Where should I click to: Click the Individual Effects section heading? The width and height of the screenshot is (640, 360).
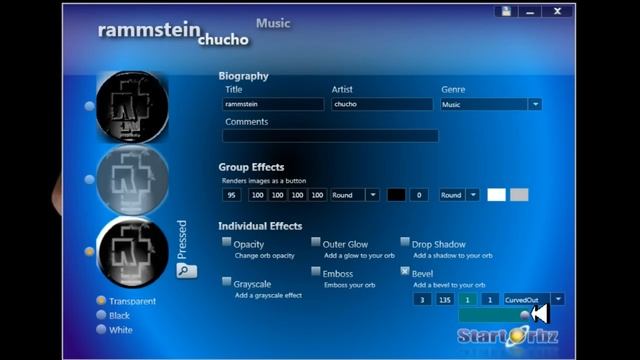[x=260, y=226]
